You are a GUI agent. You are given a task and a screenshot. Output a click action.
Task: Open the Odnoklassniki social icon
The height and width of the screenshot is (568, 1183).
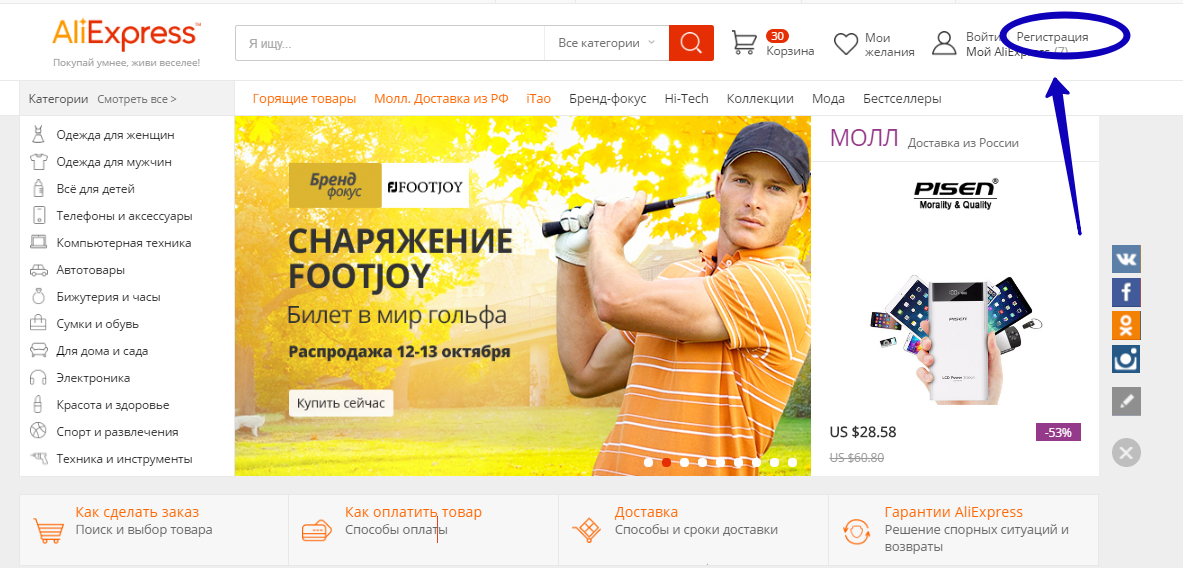point(1126,325)
